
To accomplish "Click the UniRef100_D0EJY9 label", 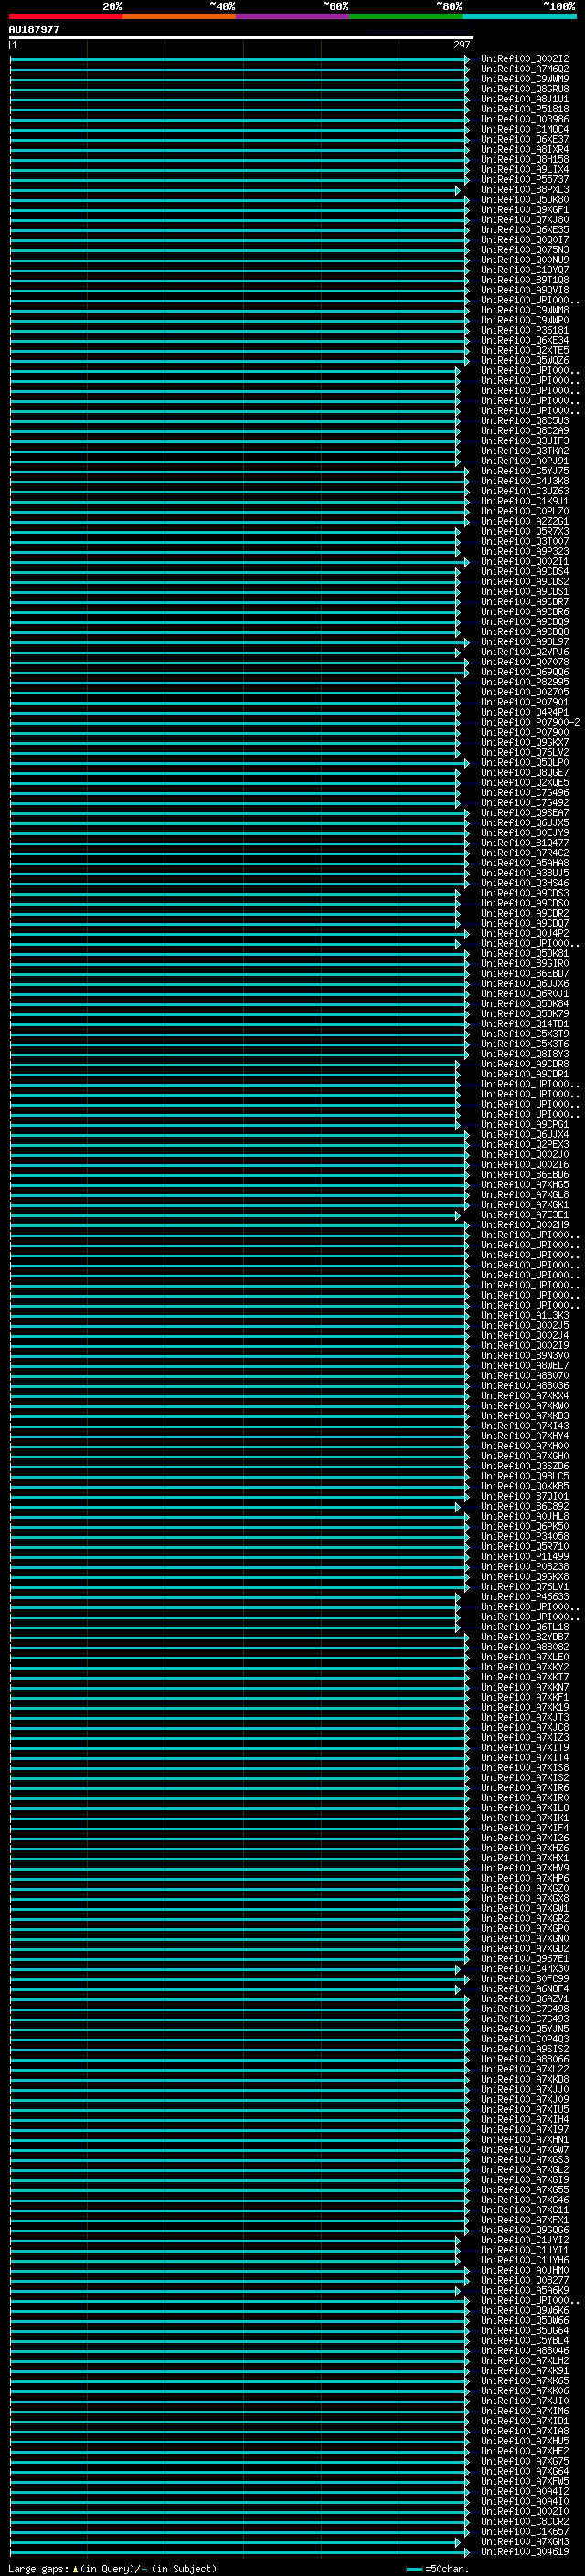I will click(x=524, y=833).
